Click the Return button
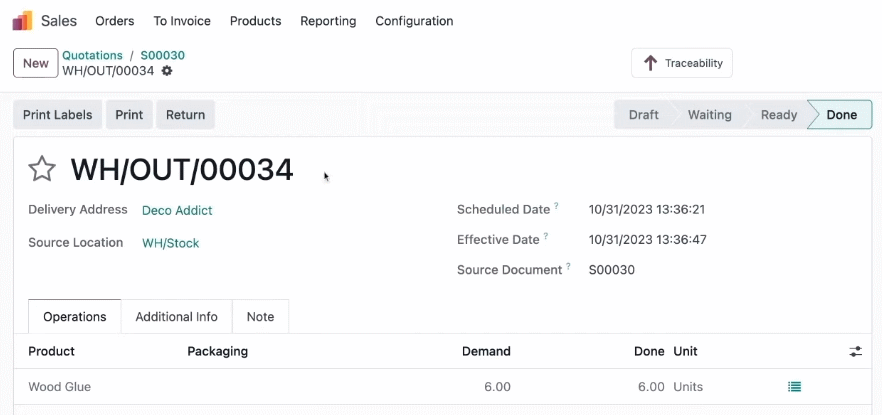Image resolution: width=882 pixels, height=415 pixels. [x=186, y=115]
